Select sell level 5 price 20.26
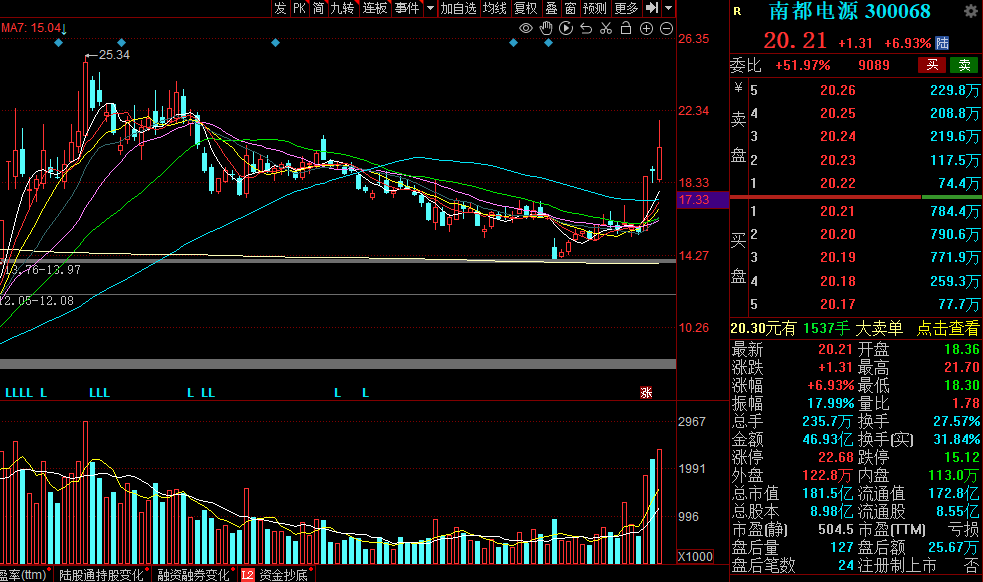 click(838, 90)
